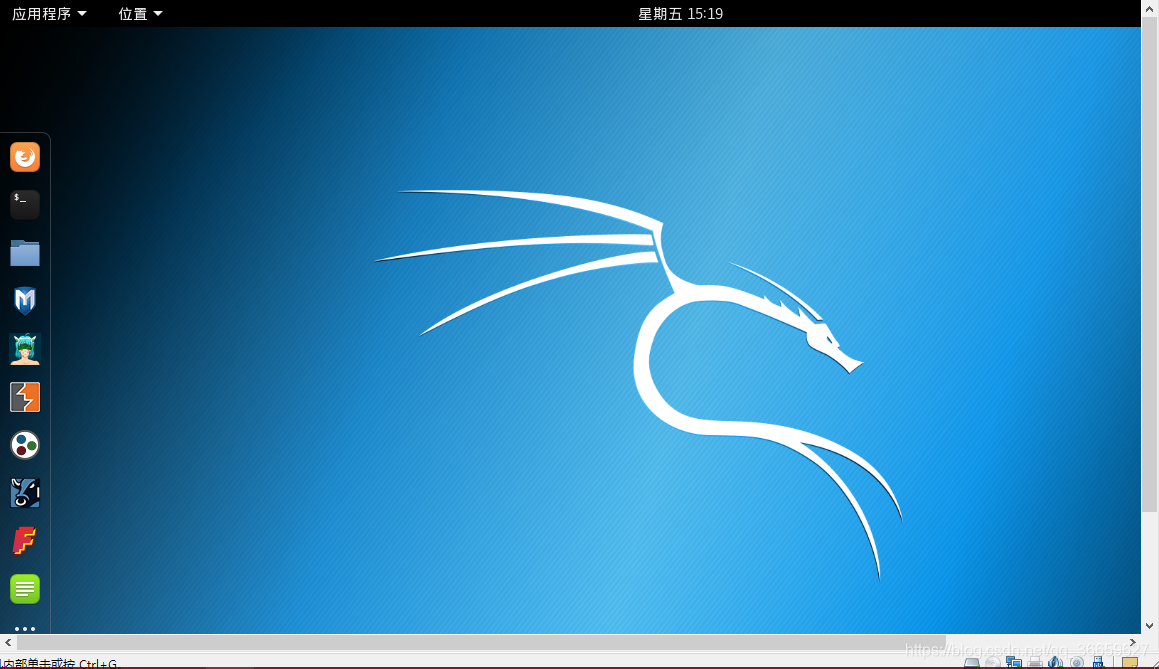The width and height of the screenshot is (1159, 669).
Task: Open the clock showing 星期五 15:19
Action: tap(680, 13)
